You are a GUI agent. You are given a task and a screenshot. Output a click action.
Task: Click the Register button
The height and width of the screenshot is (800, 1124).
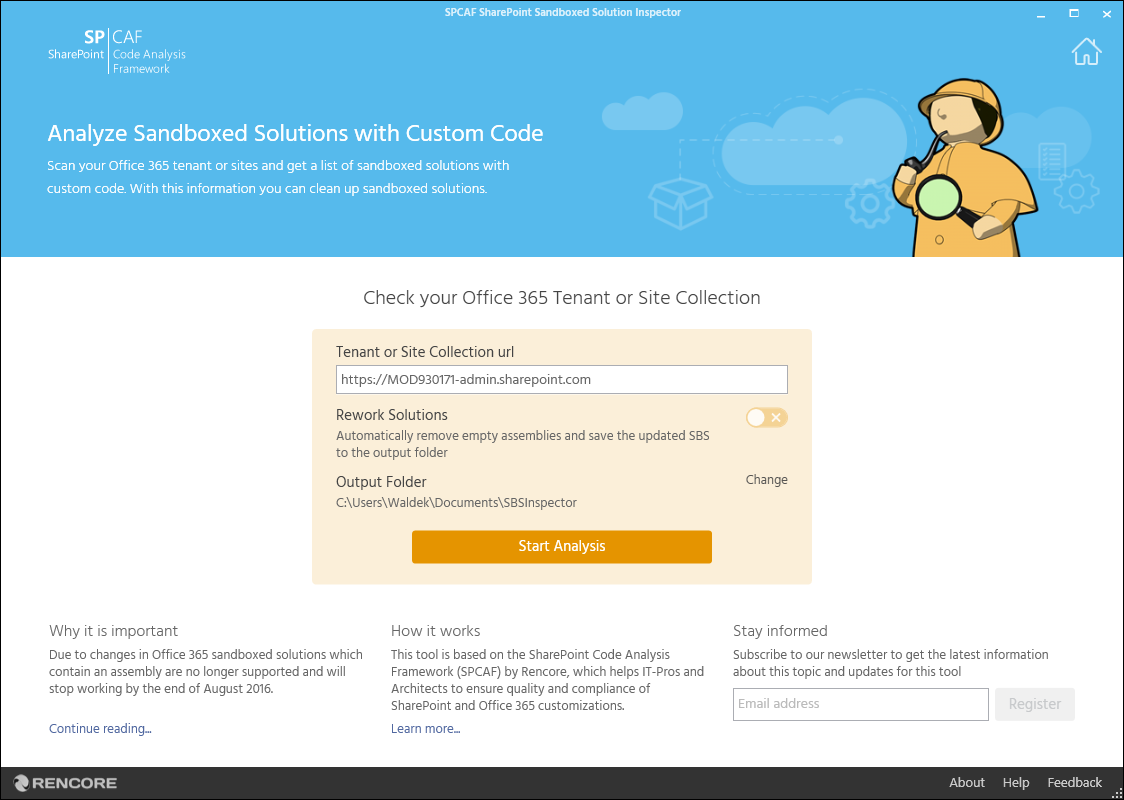coord(1034,704)
